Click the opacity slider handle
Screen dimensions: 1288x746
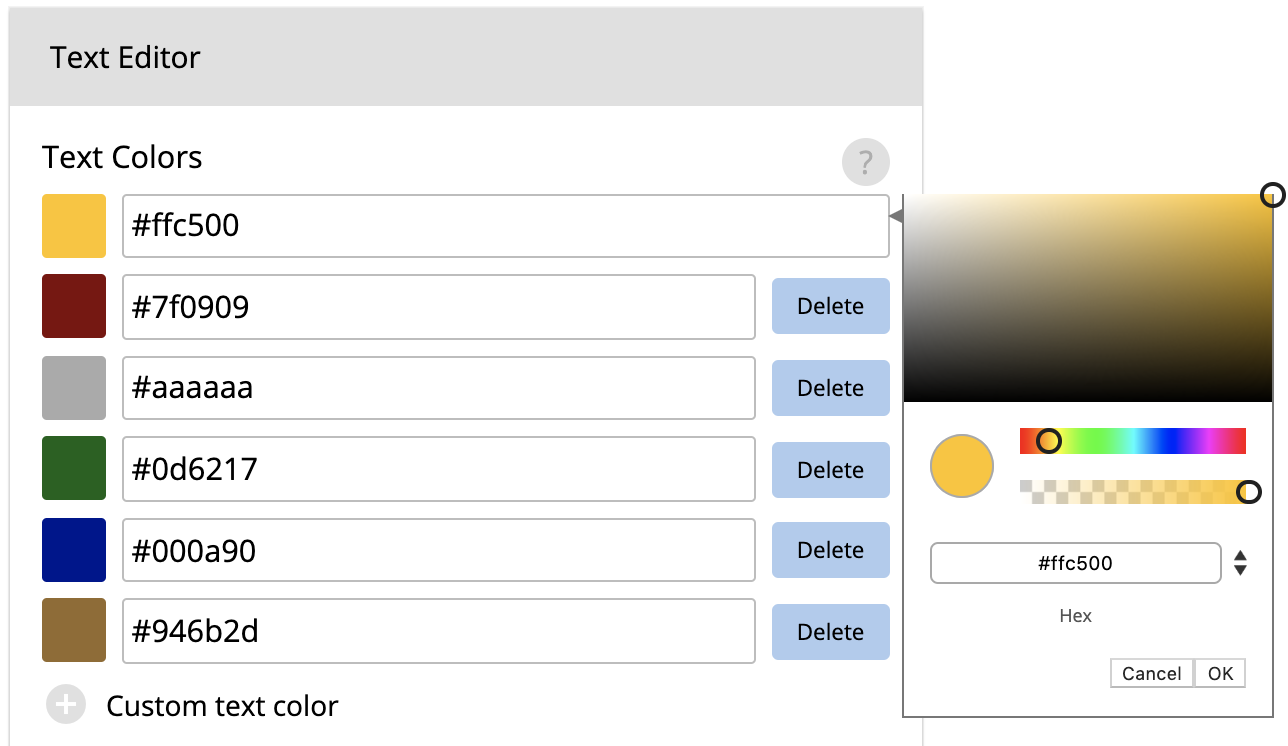pos(1249,492)
